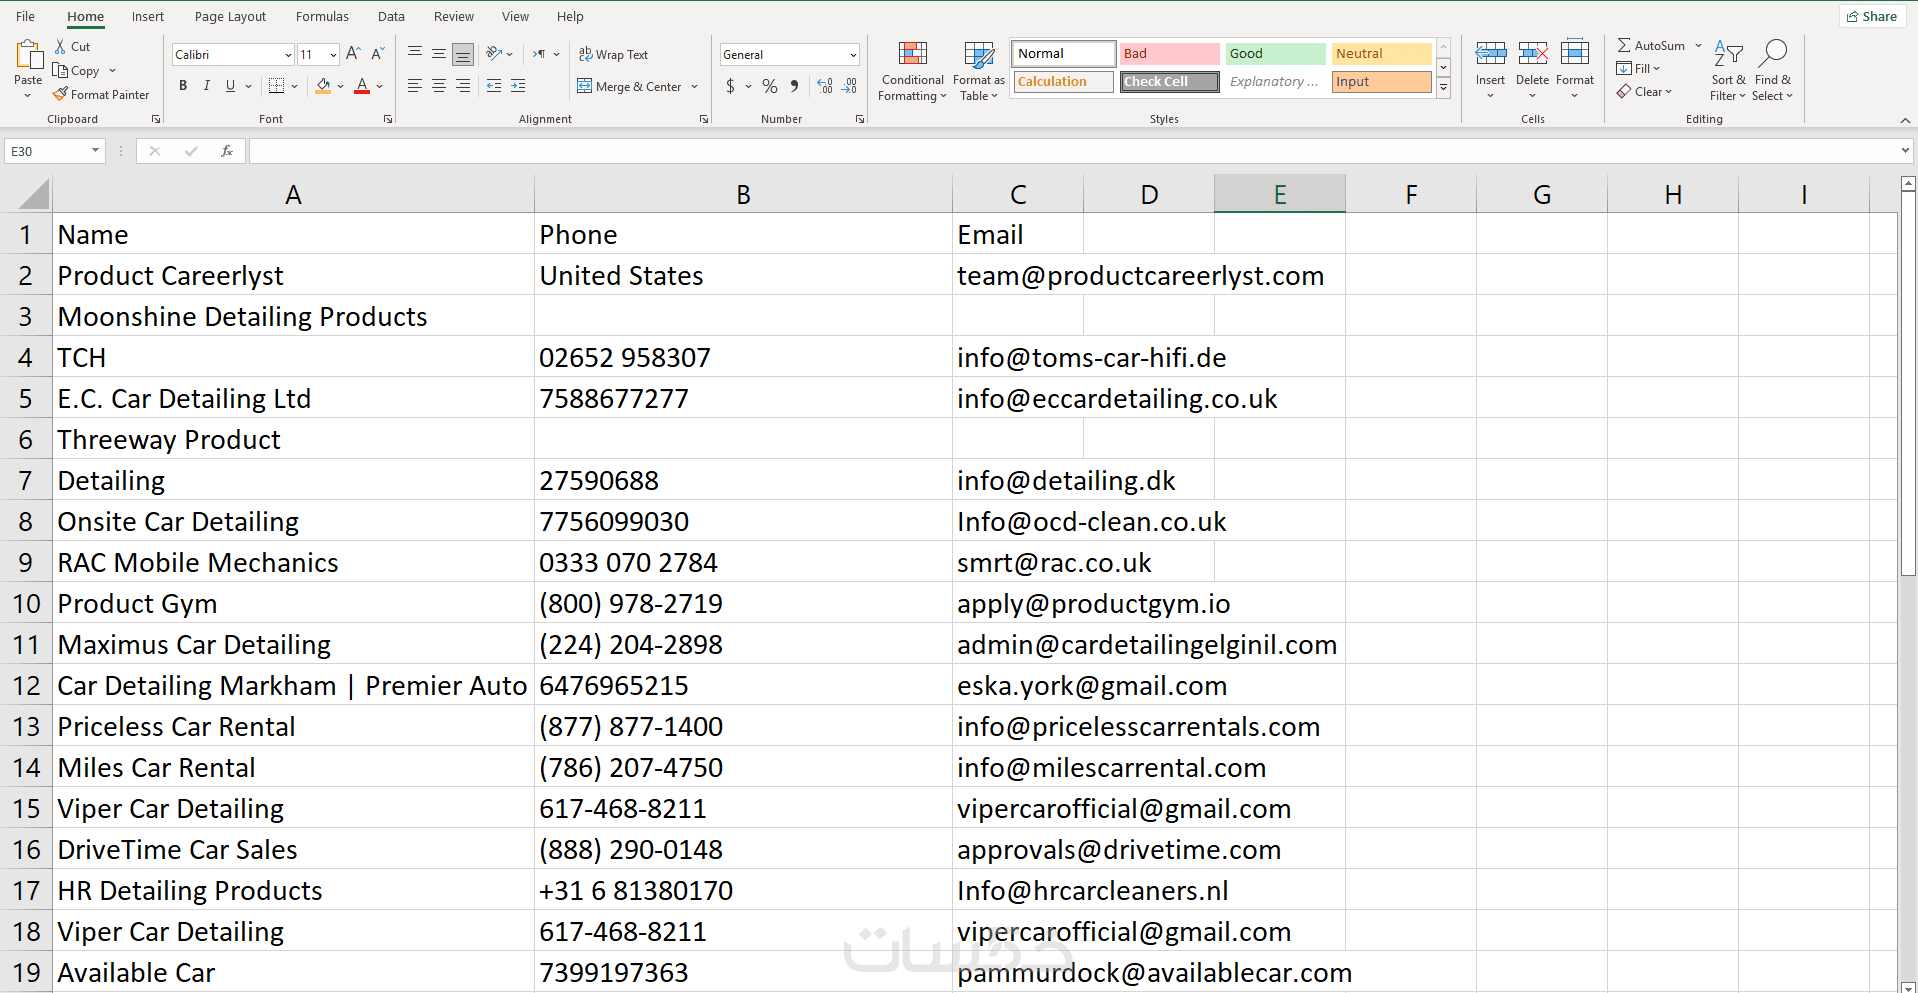Click the Cut scissors icon

(60, 47)
